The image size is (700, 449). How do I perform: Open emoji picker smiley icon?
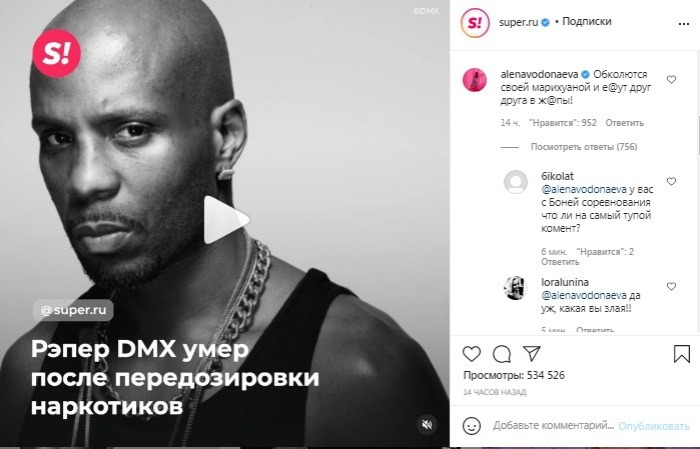tap(472, 426)
